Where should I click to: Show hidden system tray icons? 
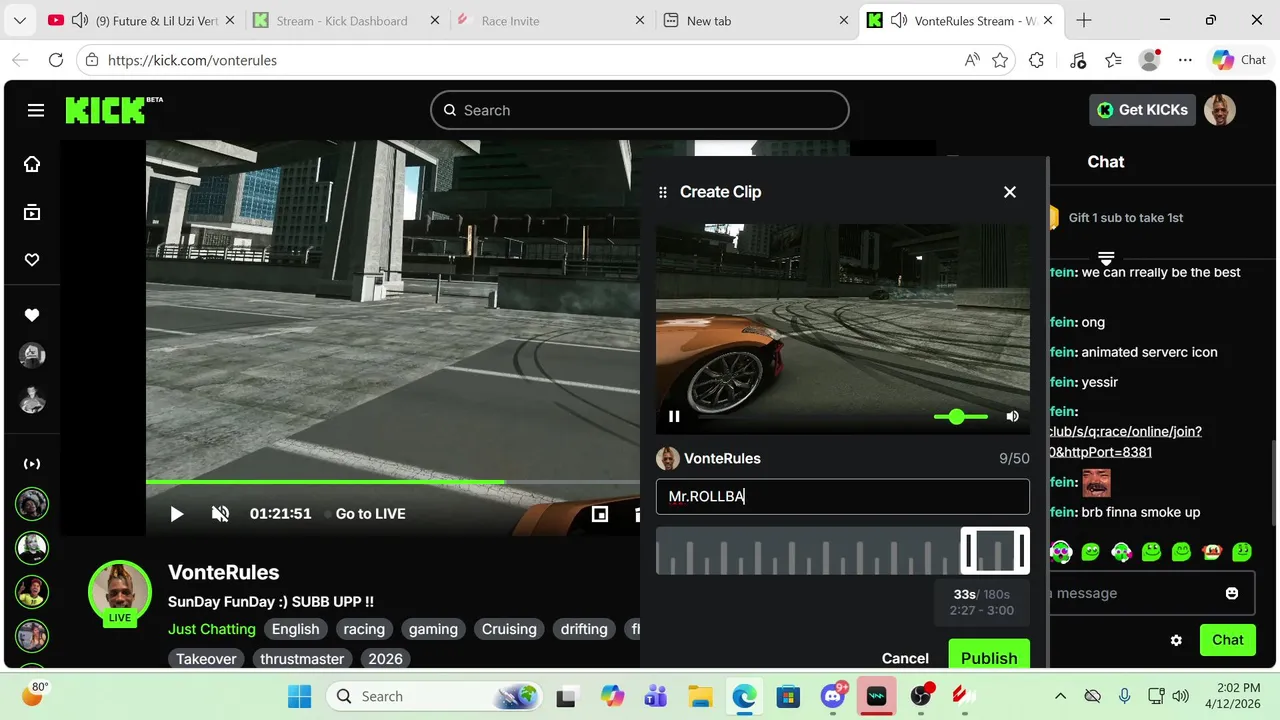(x=1061, y=696)
